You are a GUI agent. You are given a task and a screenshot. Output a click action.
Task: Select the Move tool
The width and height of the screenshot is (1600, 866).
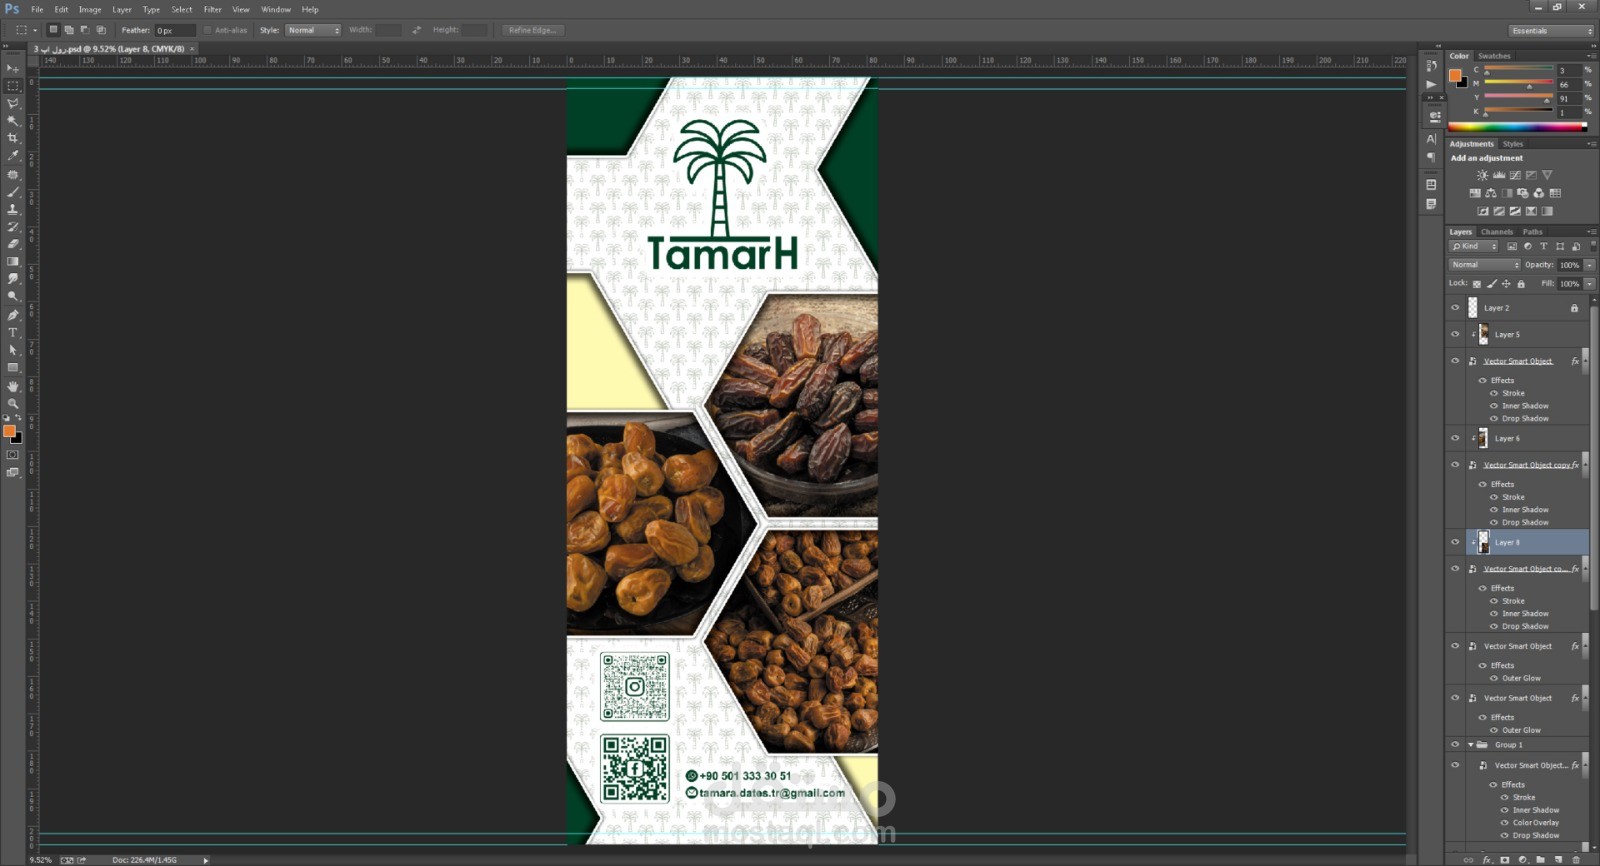click(x=13, y=68)
